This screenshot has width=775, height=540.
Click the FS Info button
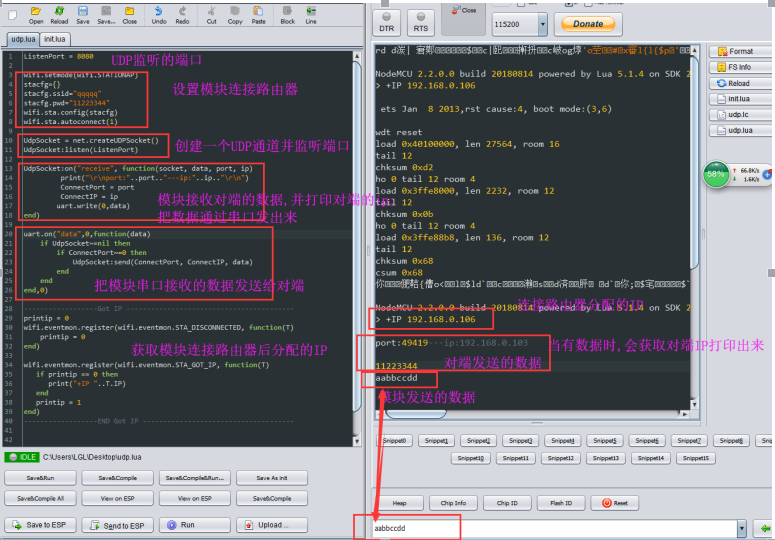click(740, 67)
